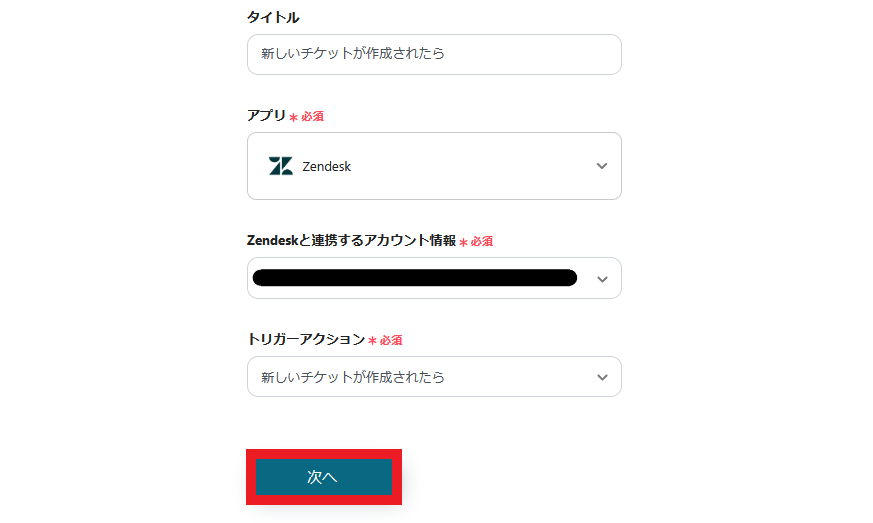Screen dimensions: 873x523
Task: Click the アプリ field label
Action: [266, 116]
